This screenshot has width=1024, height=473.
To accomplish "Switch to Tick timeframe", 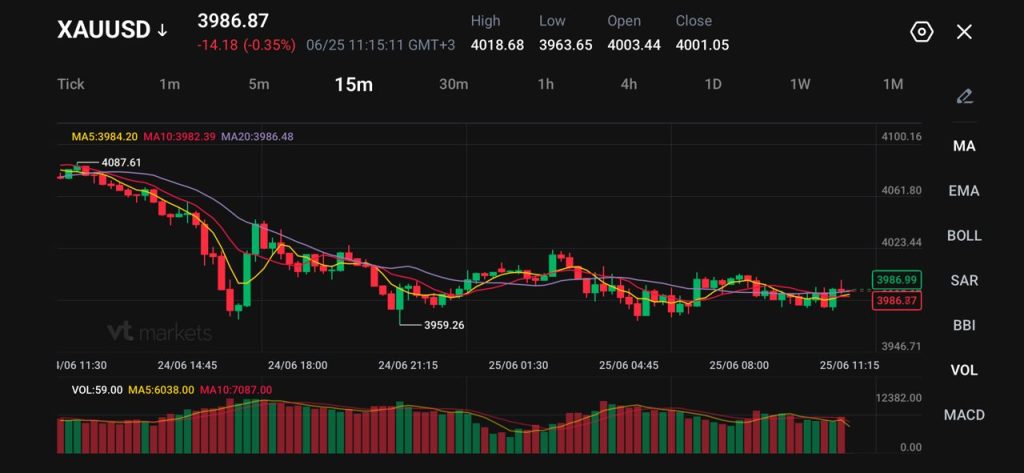I will tap(71, 84).
